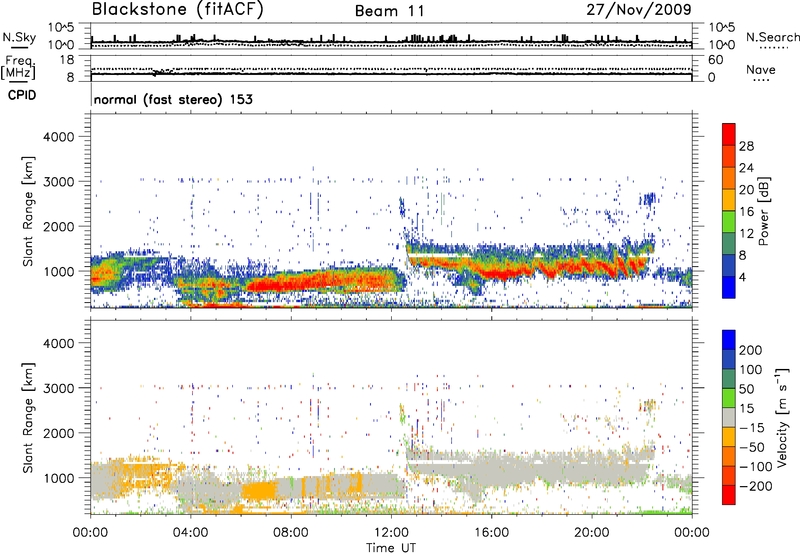Click the 'Blackstone (fitACF)' title text
800x554 pixels.
(x=177, y=10)
